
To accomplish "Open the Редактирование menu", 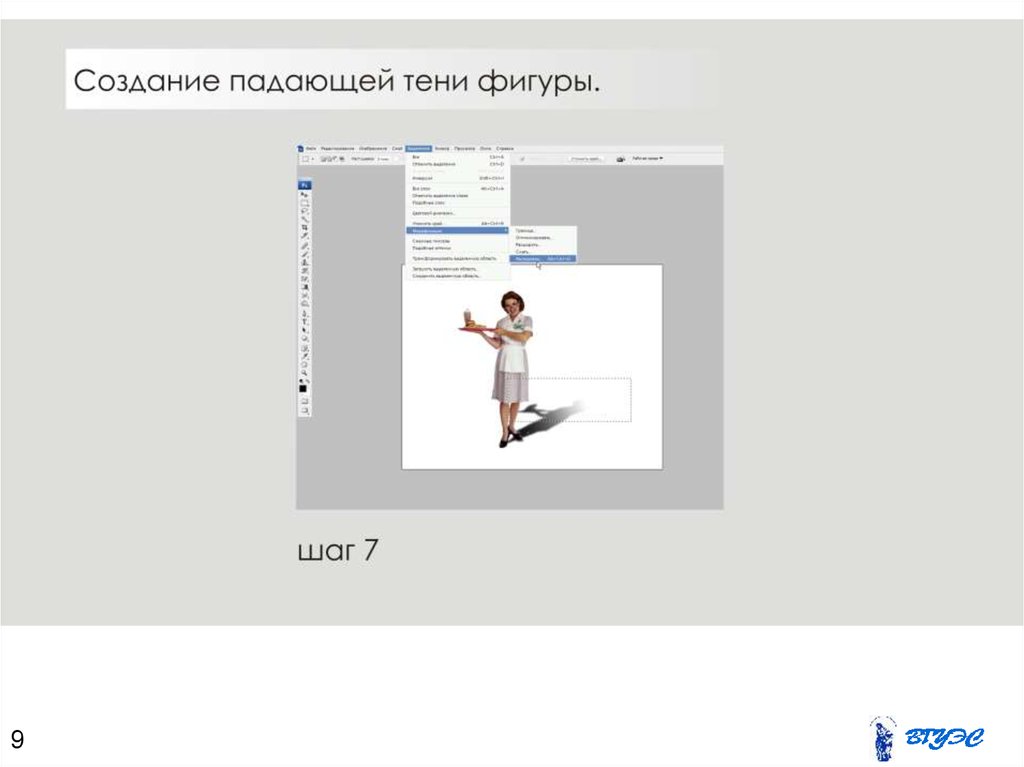I will (x=338, y=148).
